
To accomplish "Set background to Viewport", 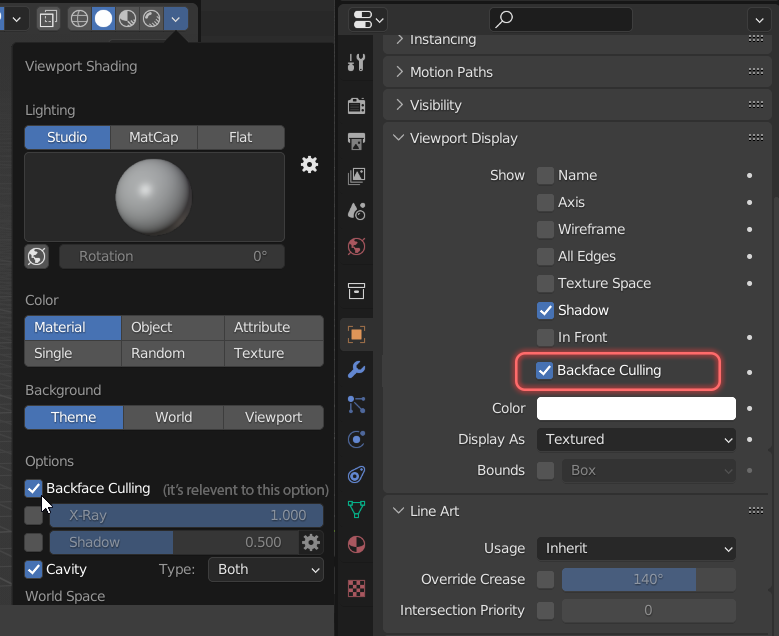I will [x=273, y=417].
